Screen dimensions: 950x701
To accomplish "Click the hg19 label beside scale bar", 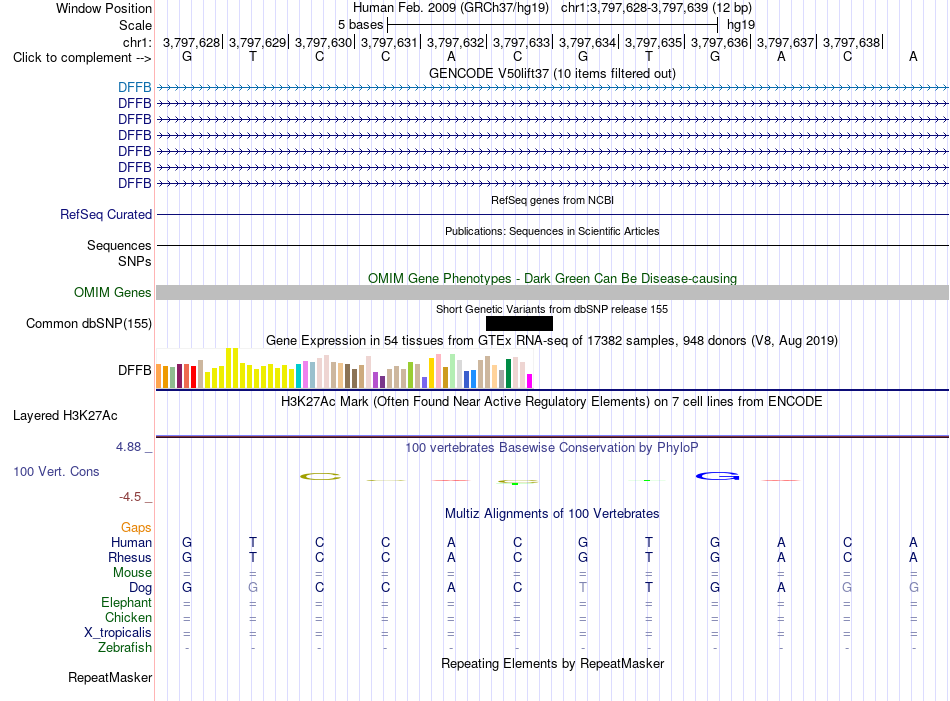I will (741, 25).
